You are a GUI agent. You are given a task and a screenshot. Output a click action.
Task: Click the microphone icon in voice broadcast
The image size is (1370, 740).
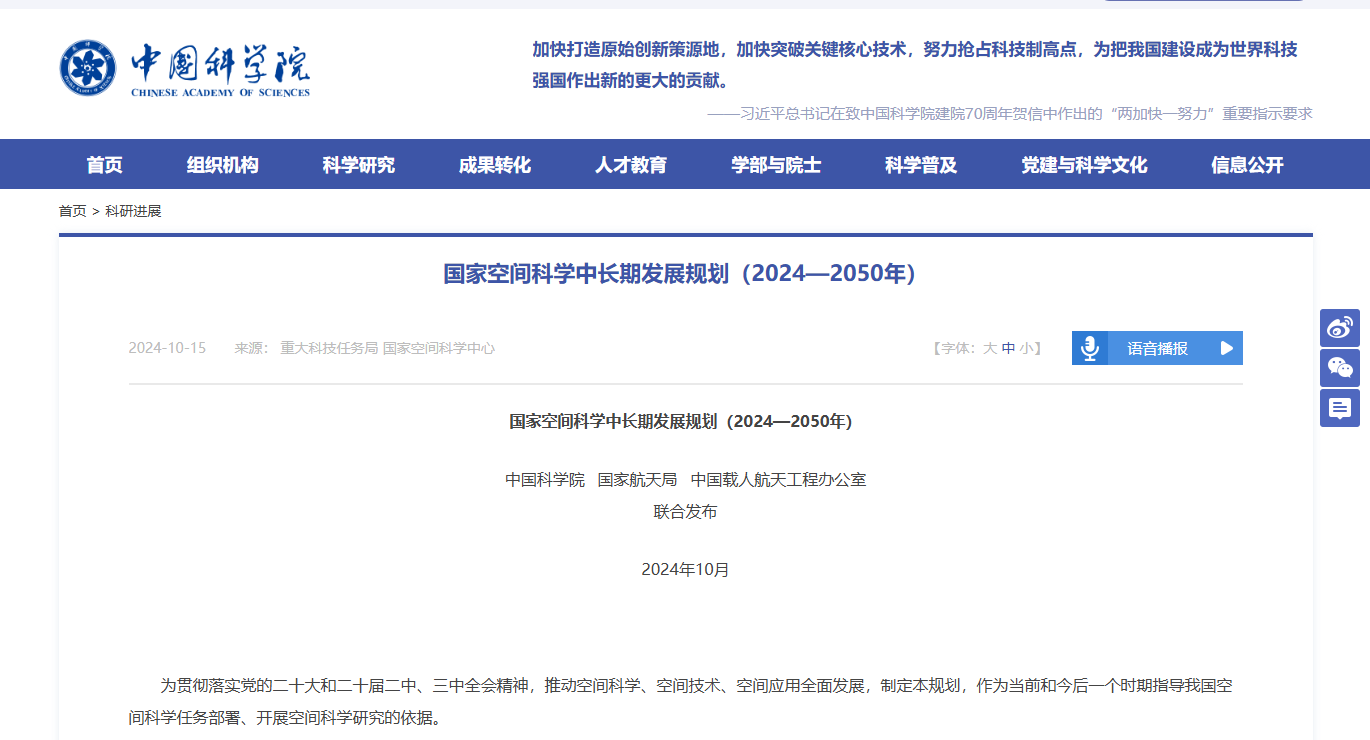tap(1090, 348)
